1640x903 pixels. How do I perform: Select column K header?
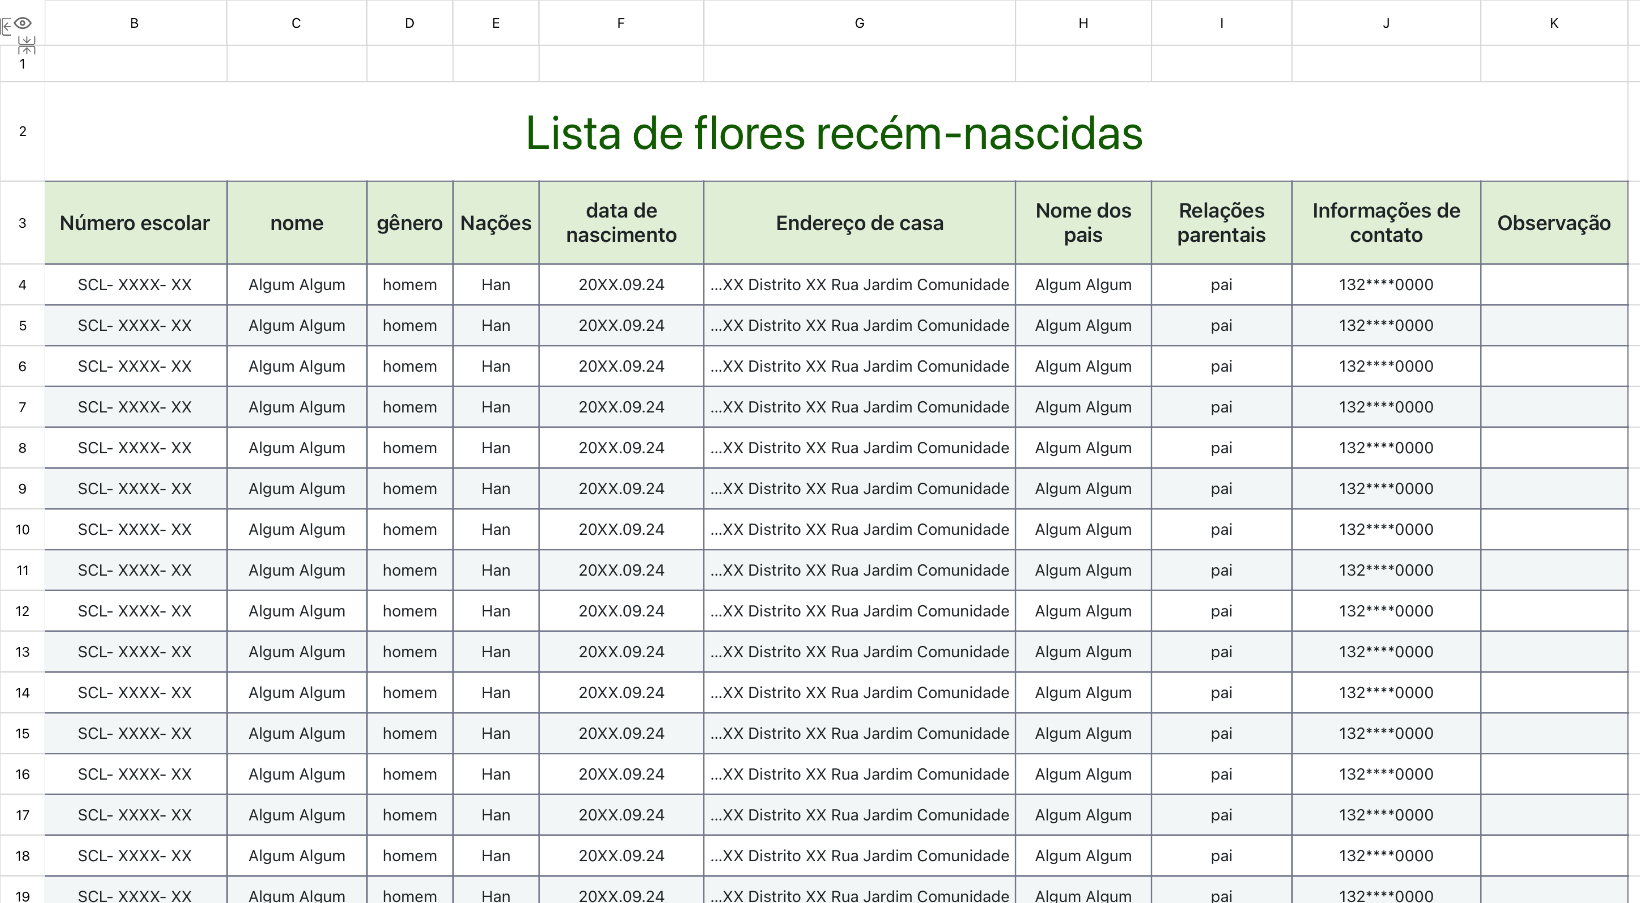(1554, 23)
